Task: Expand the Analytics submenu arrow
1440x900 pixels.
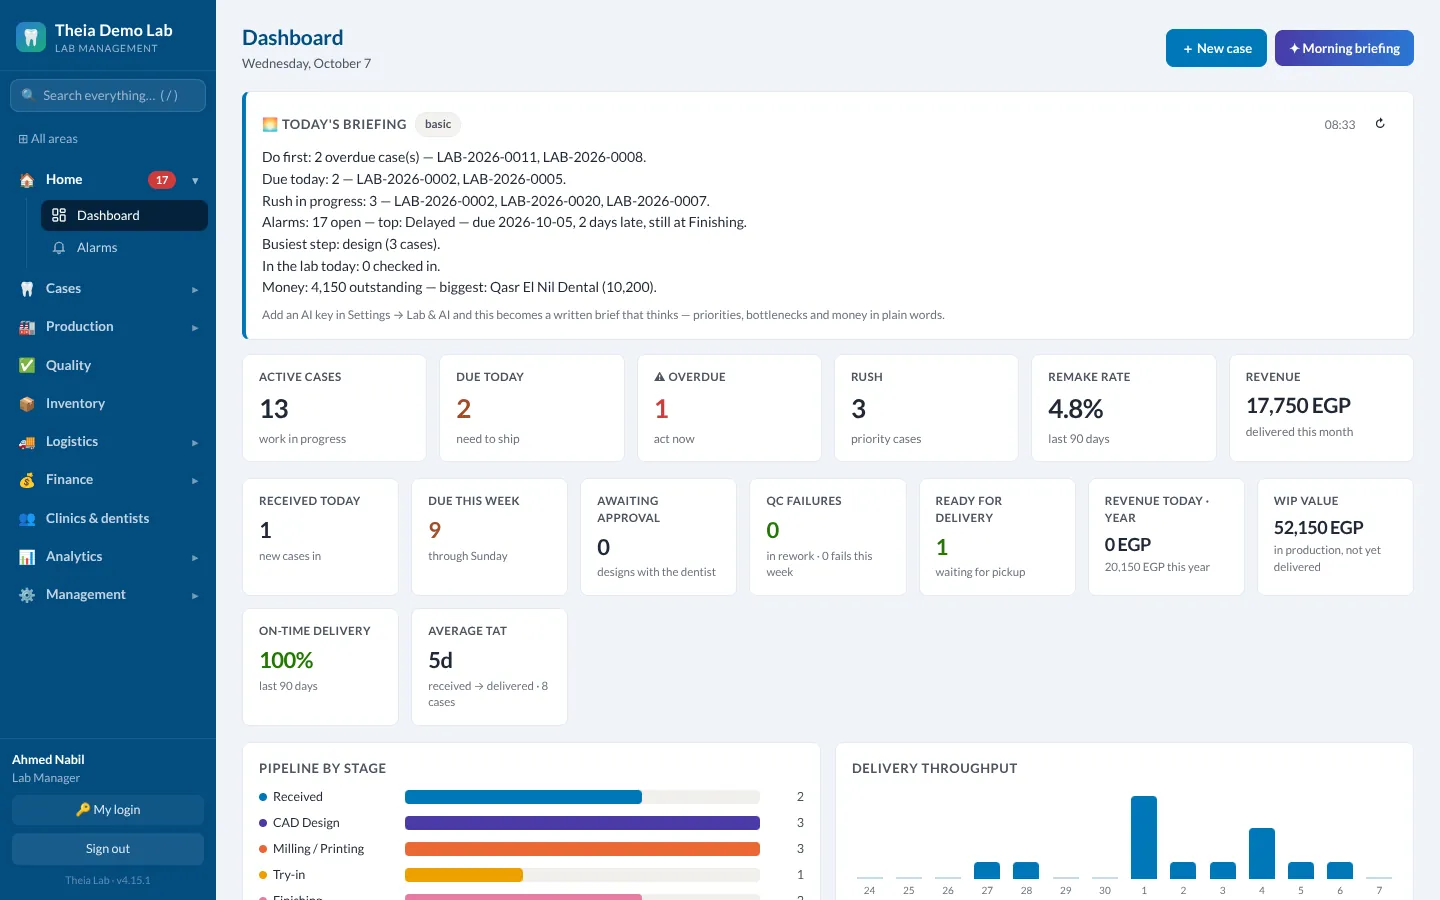Action: click(x=195, y=558)
